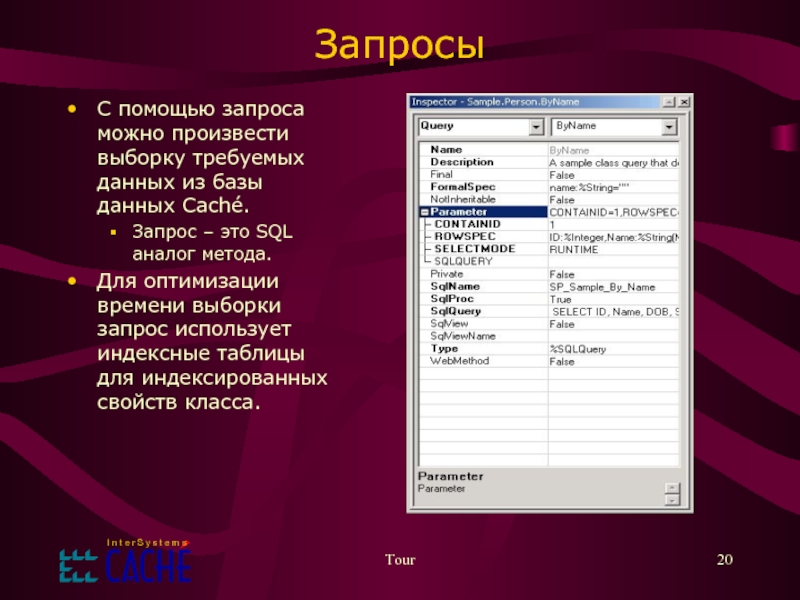
Task: Click the SP_Sample_By_Name value cell
Action: [x=614, y=287]
